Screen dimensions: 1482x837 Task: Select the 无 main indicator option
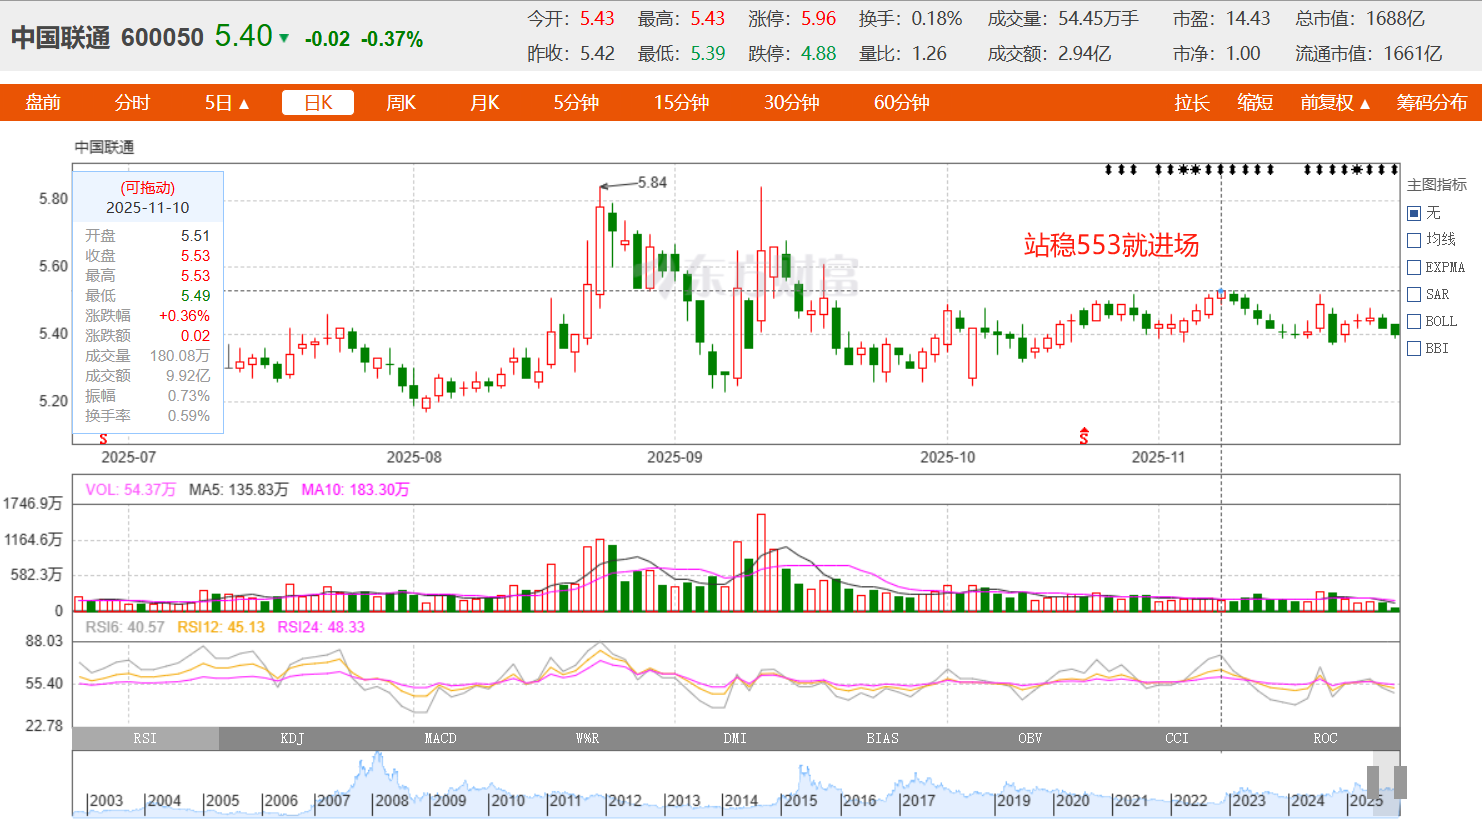[x=1414, y=213]
